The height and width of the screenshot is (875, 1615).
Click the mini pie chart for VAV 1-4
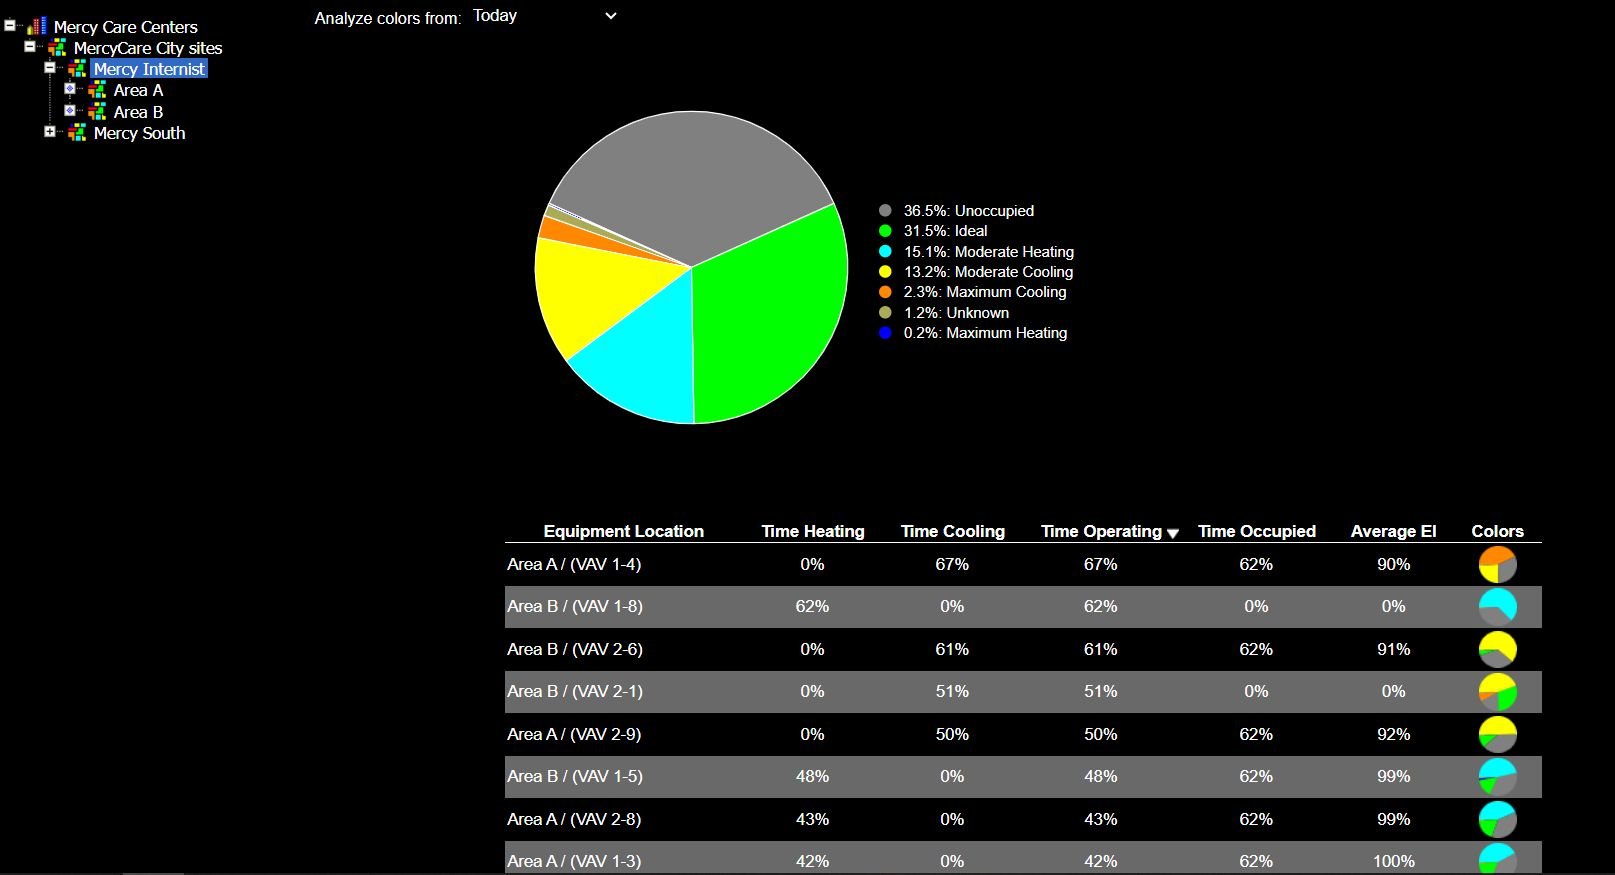tap(1497, 564)
